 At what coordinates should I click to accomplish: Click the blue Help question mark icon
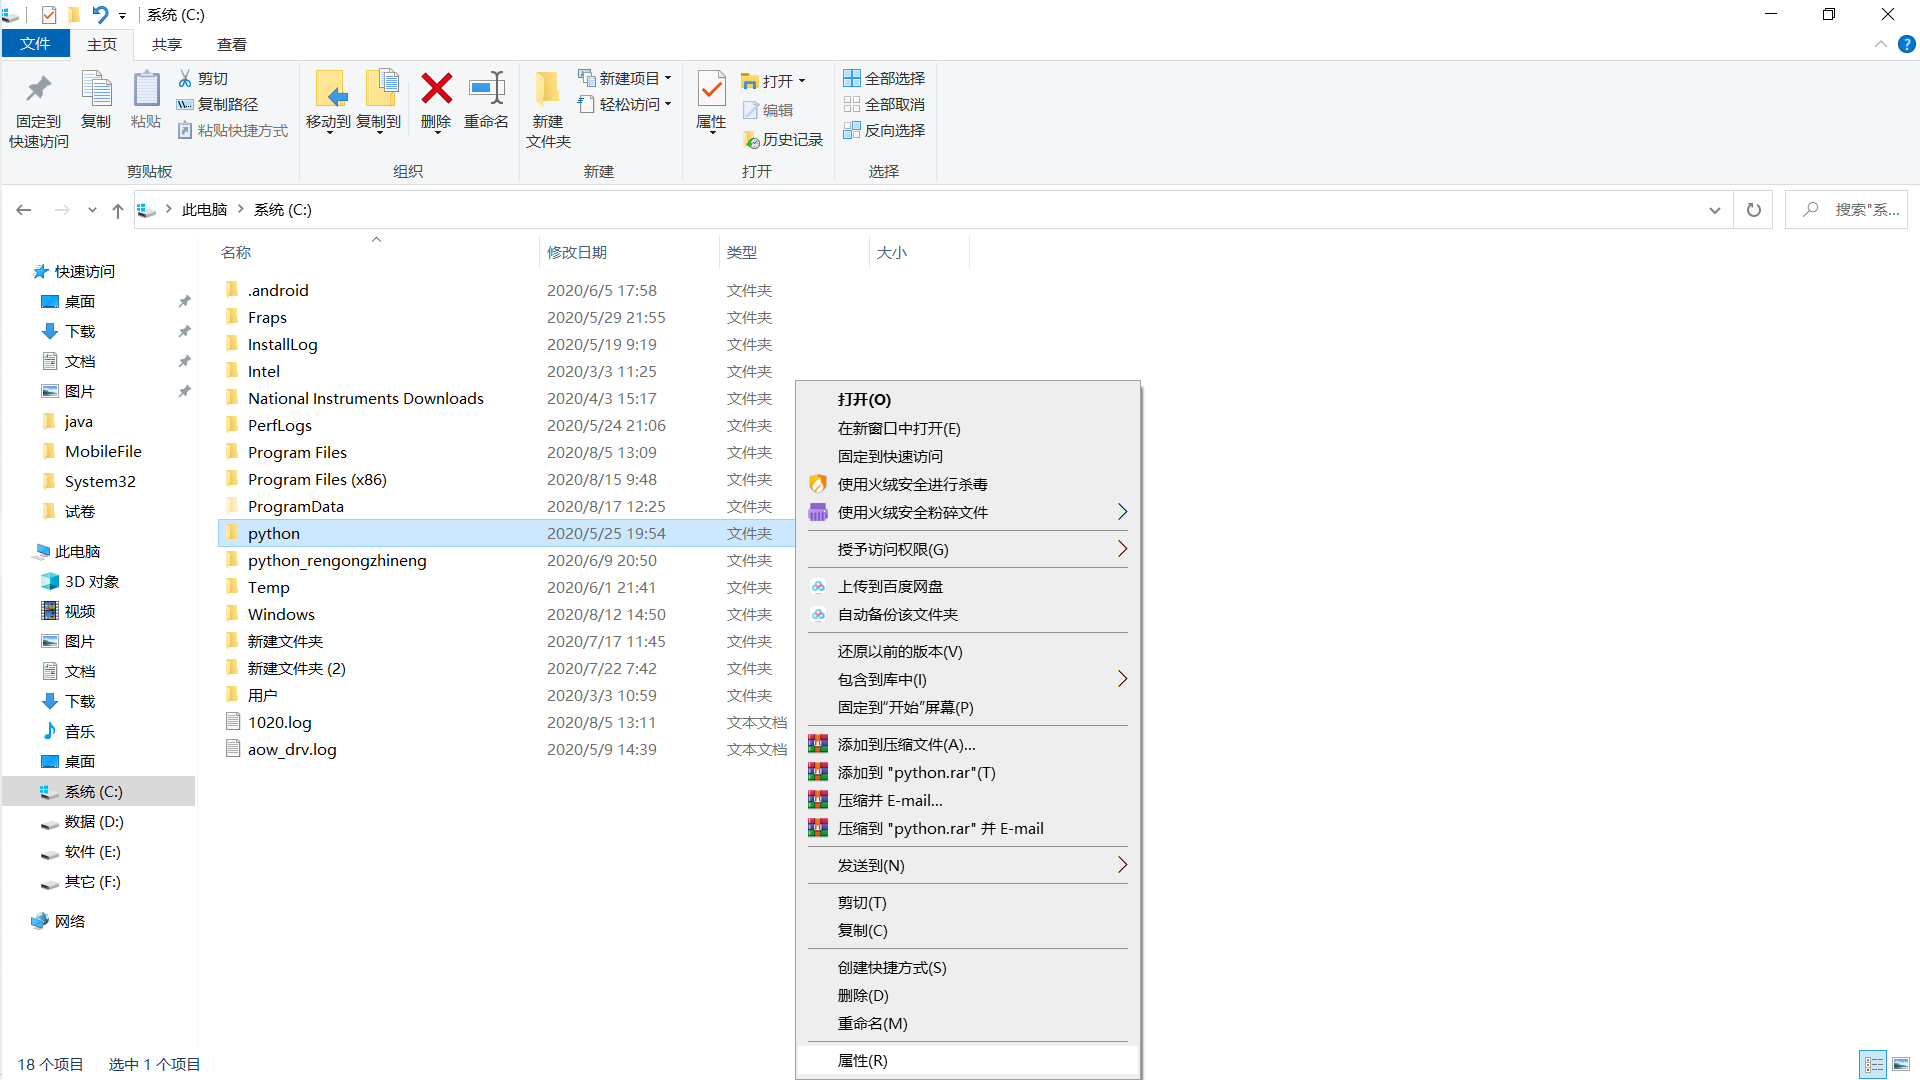coord(1906,44)
